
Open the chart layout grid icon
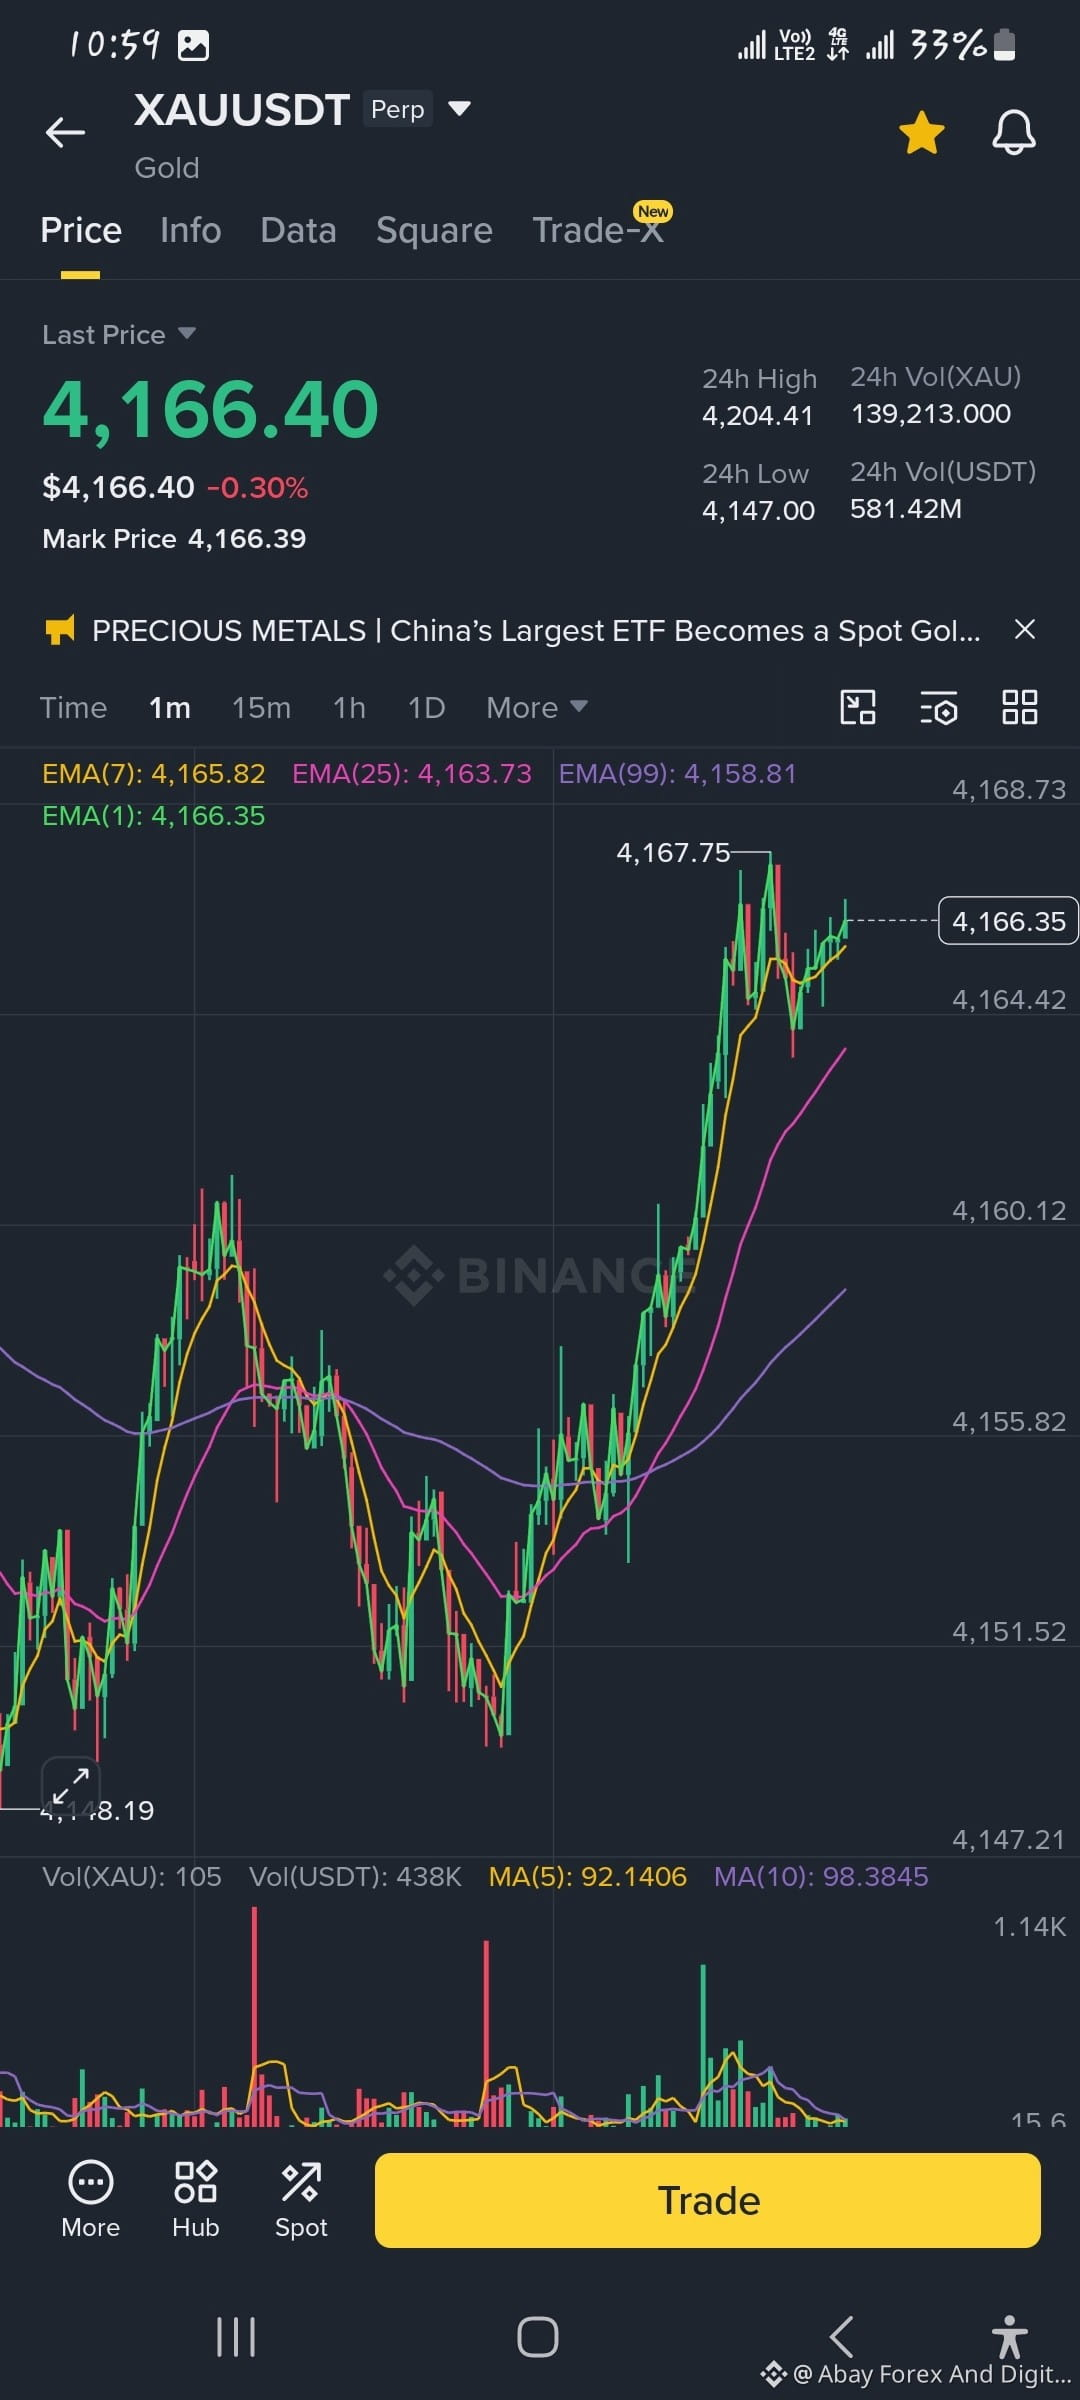click(1020, 707)
